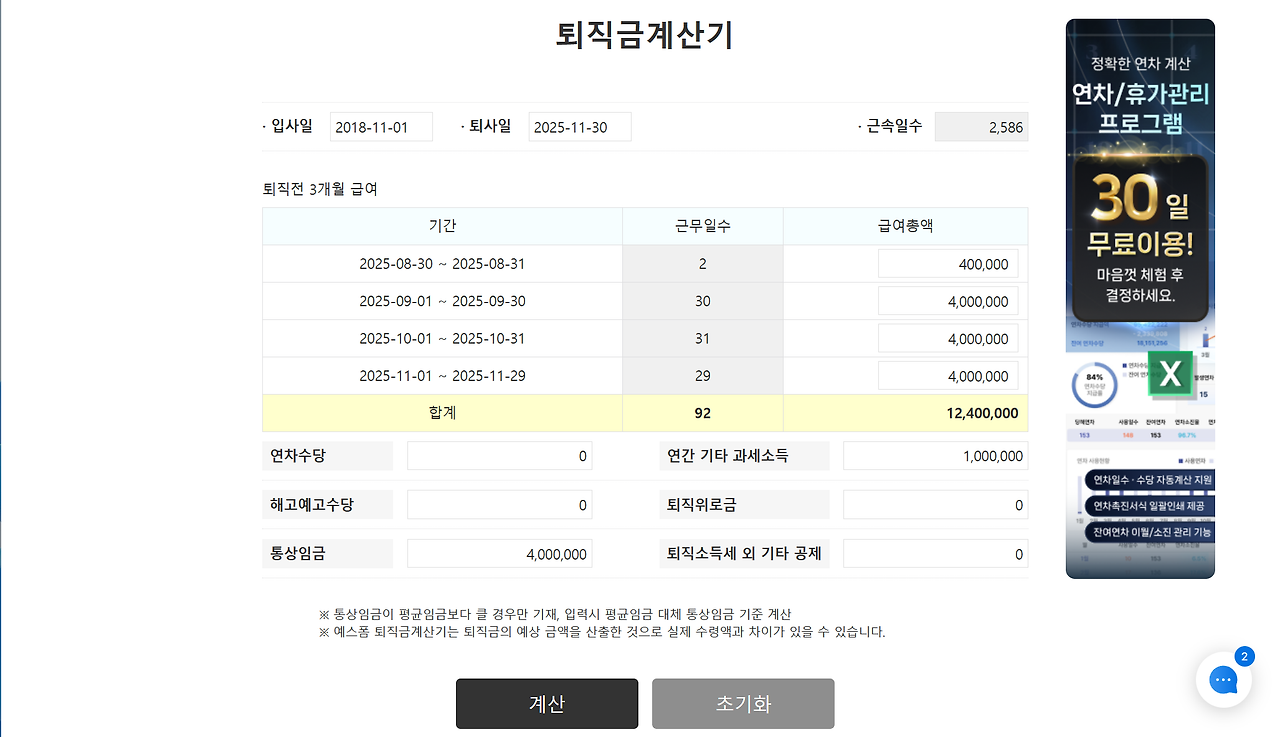Click the 통상임금 input field
Screen dimensions: 1280x737
pyautogui.click(x=499, y=554)
